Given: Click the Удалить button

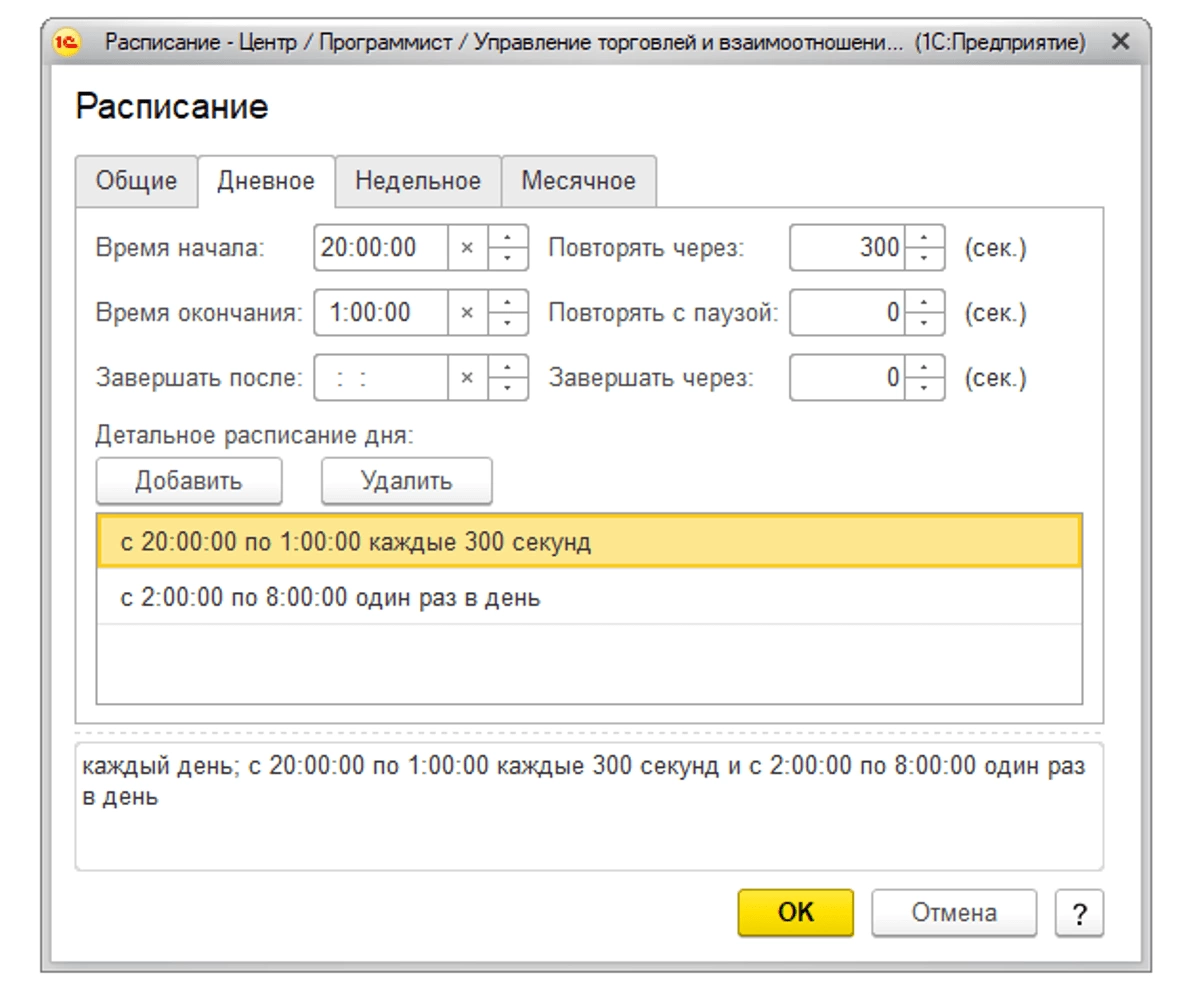Looking at the screenshot, I should pyautogui.click(x=406, y=481).
